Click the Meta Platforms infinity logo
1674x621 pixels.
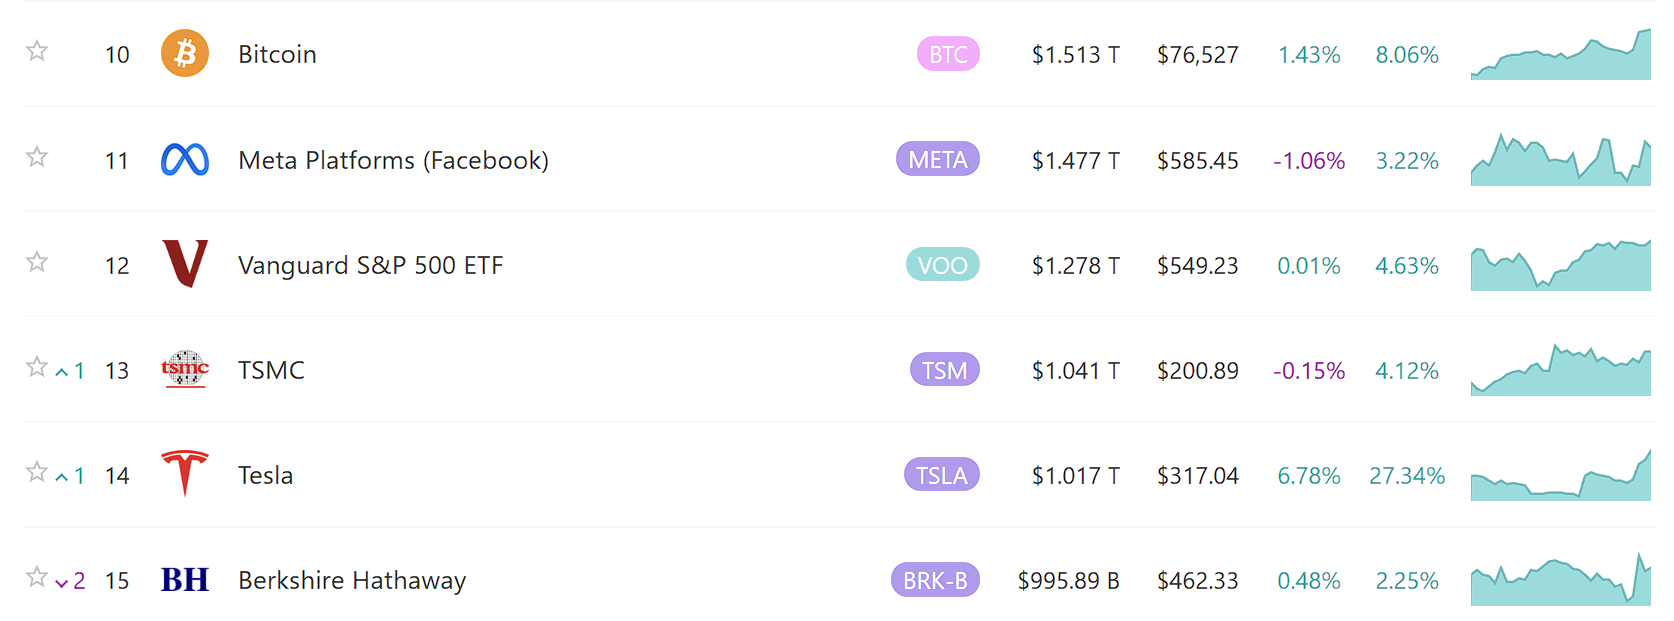185,160
